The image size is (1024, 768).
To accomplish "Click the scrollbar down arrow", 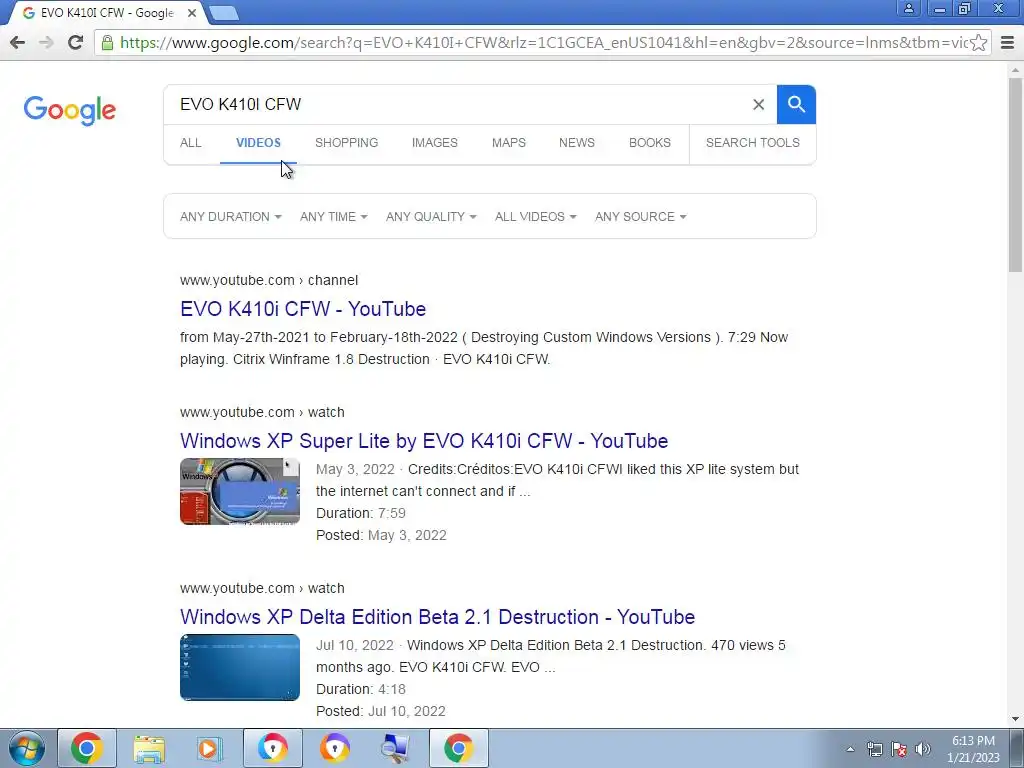I will click(1015, 719).
